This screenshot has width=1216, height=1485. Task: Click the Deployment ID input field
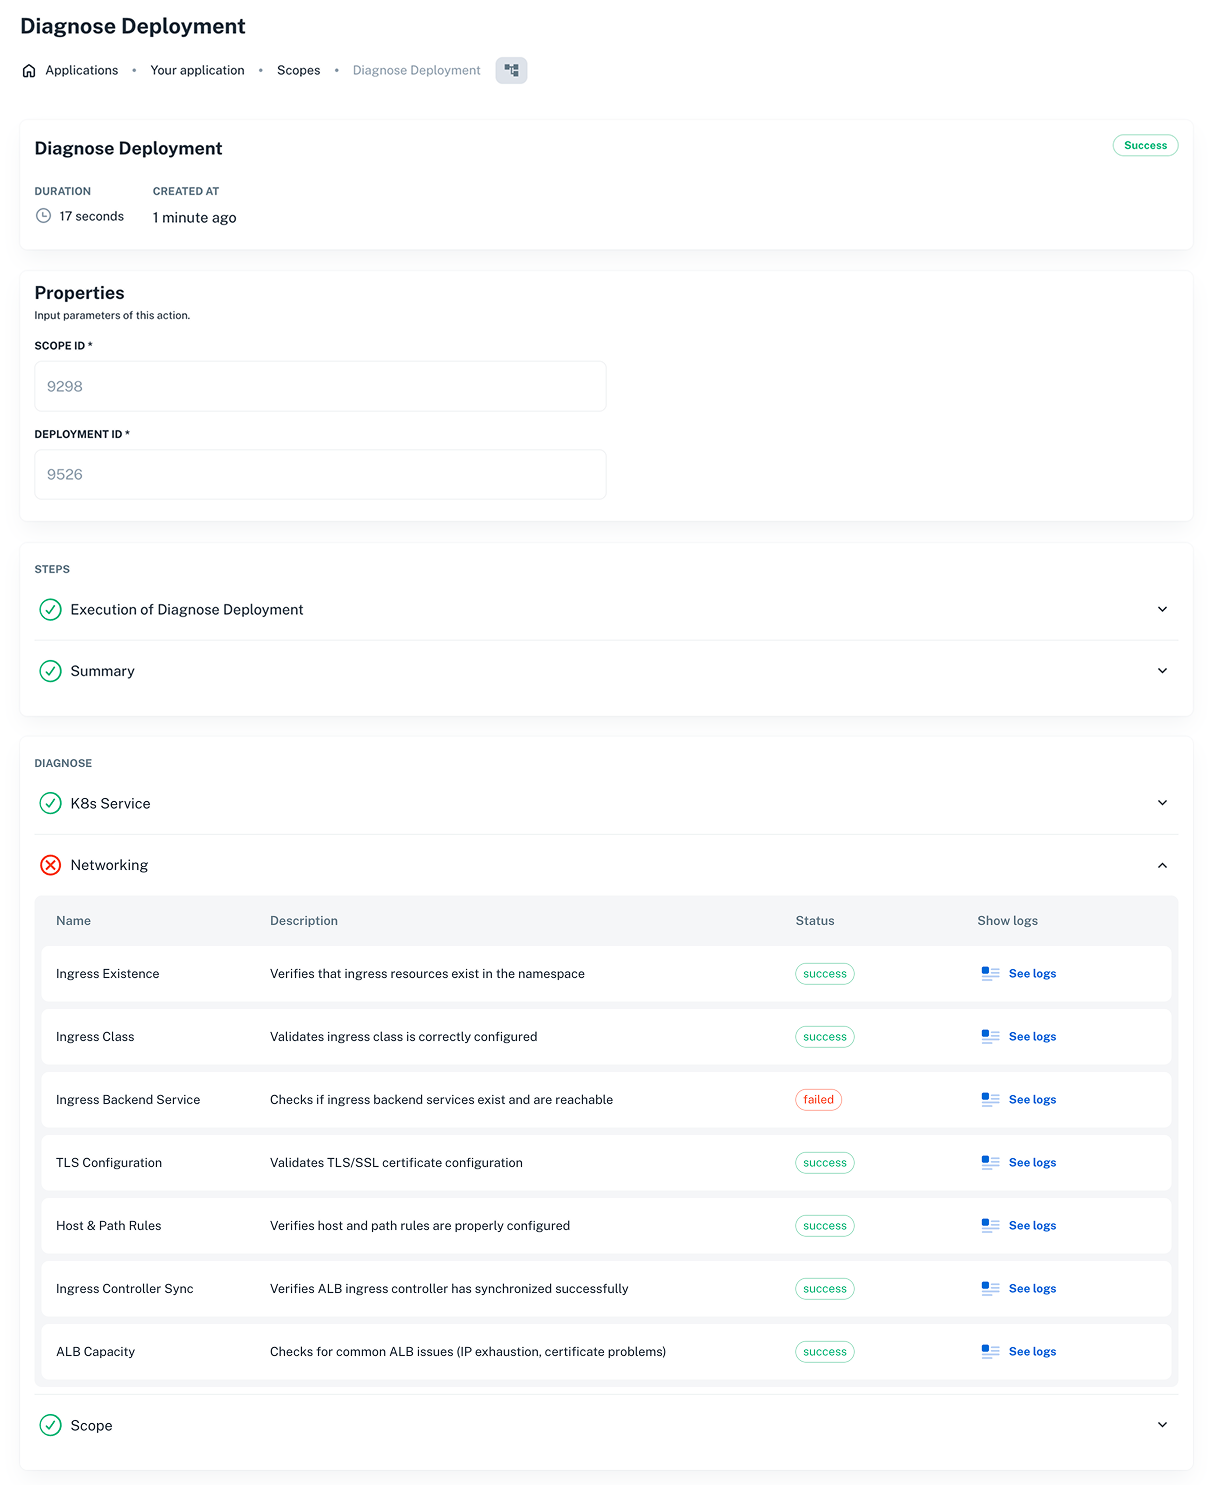click(320, 475)
